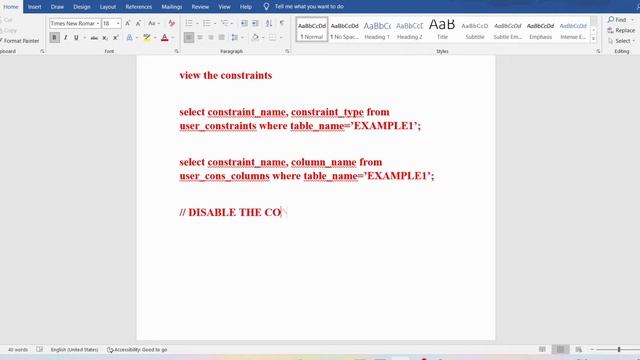Image resolution: width=640 pixels, height=360 pixels.
Task: Open word count in status bar
Action: pos(18,349)
